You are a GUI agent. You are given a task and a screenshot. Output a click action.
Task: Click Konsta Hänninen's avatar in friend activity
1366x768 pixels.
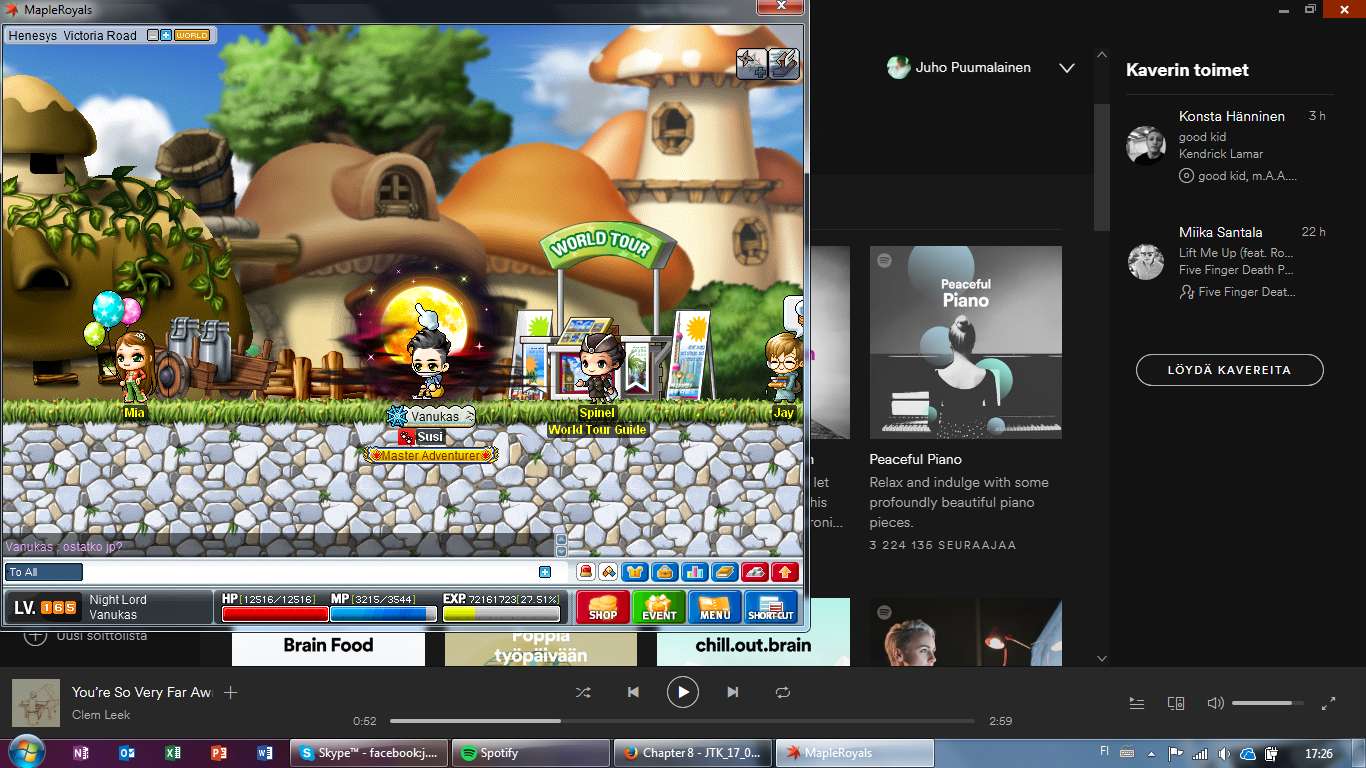coord(1146,146)
